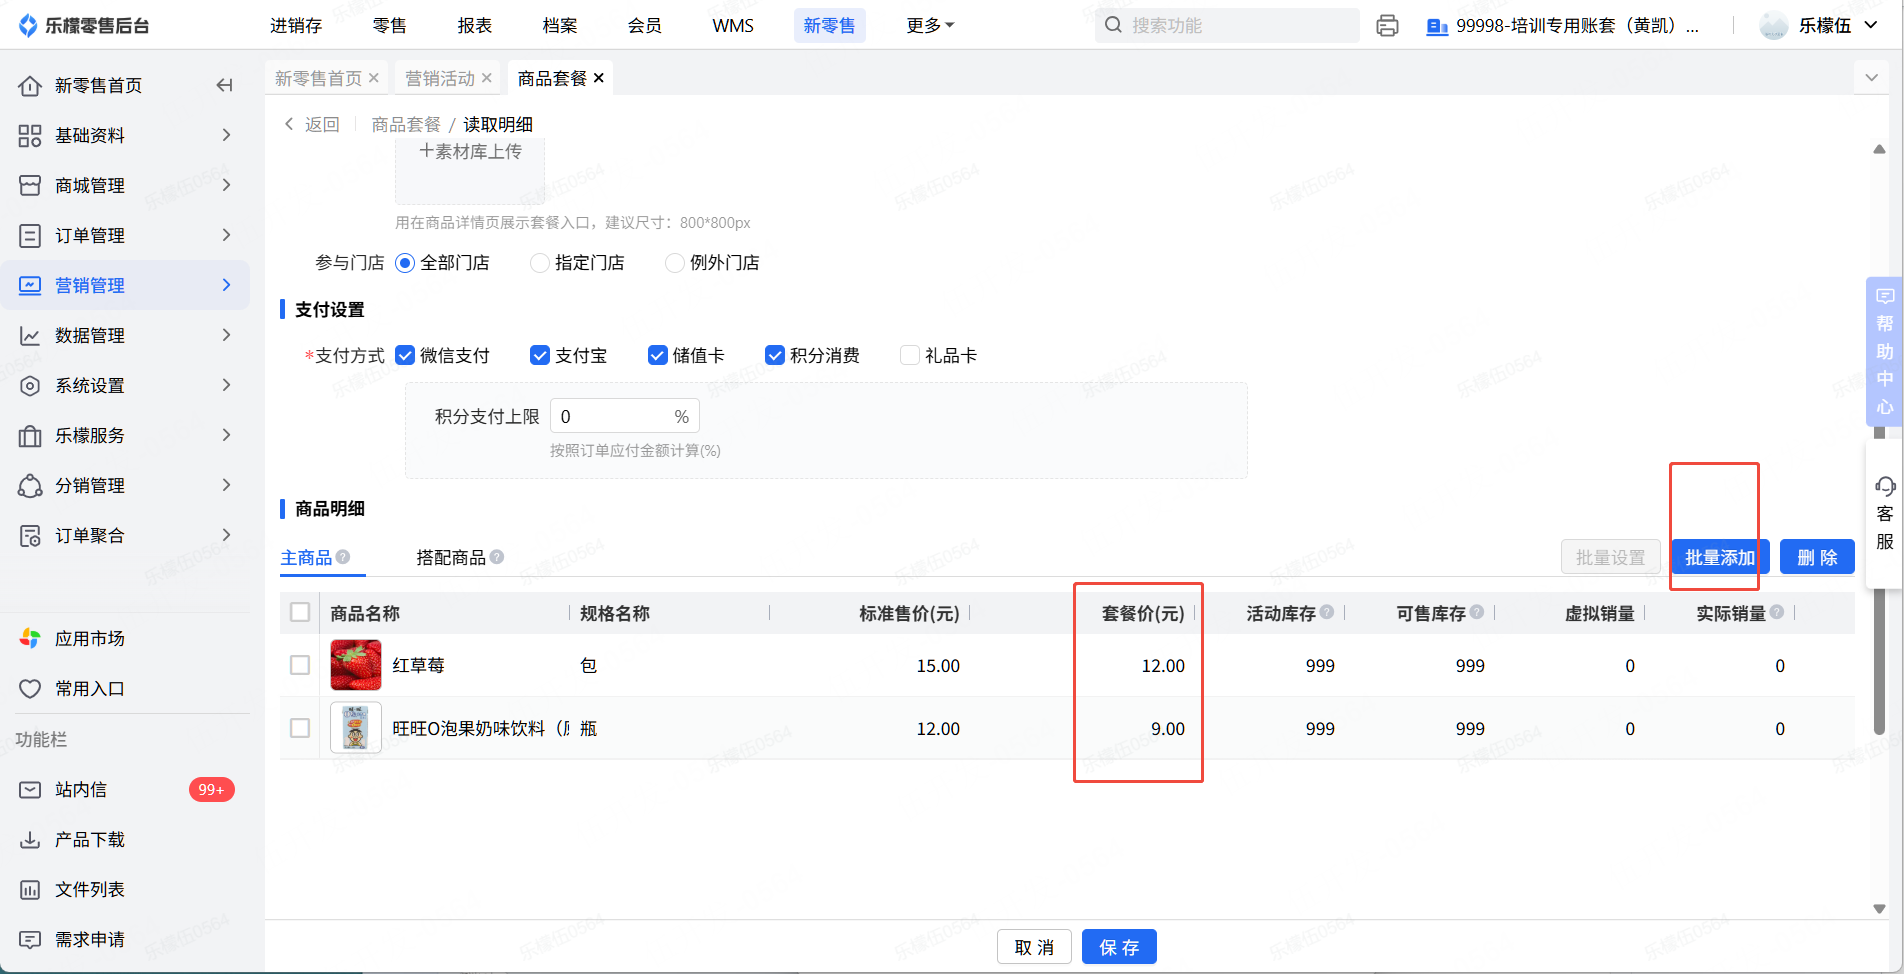Enable 礼品卡 payment method
Screen dimensions: 1904x974
point(910,355)
